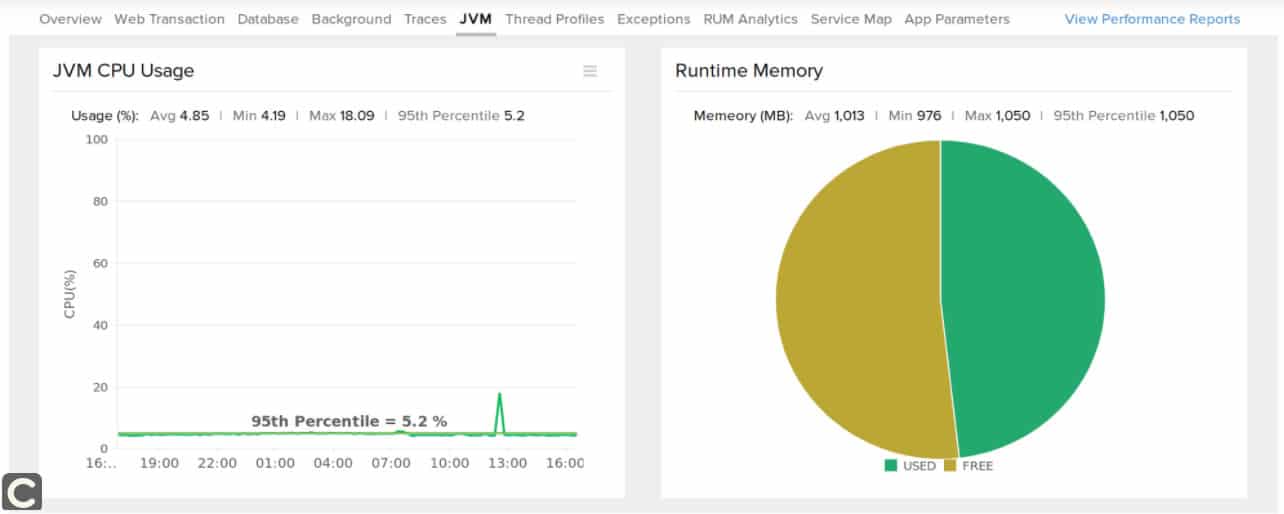The image size is (1284, 514).
Task: Click the 95th Percentile label on the chart
Action: (x=349, y=422)
